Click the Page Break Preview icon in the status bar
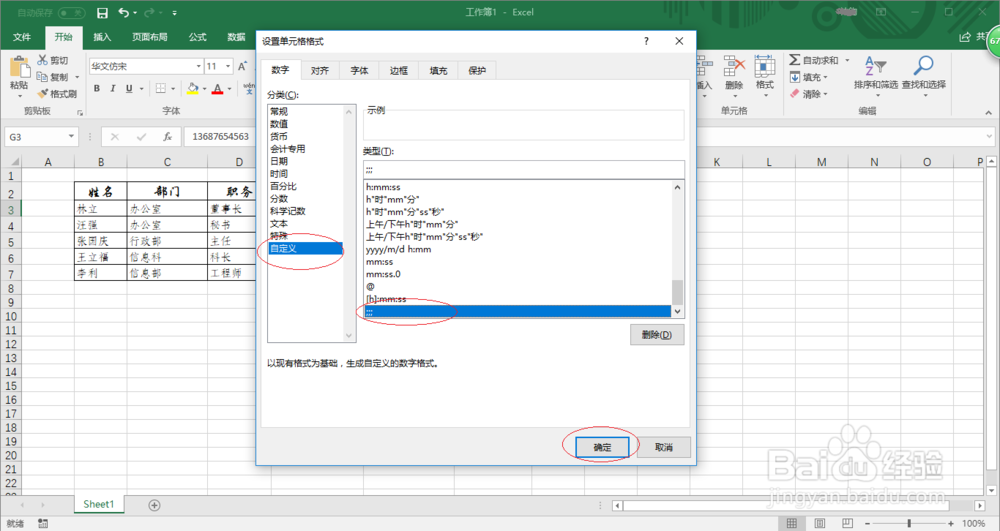Viewport: 1000px width, 531px height. pos(847,523)
